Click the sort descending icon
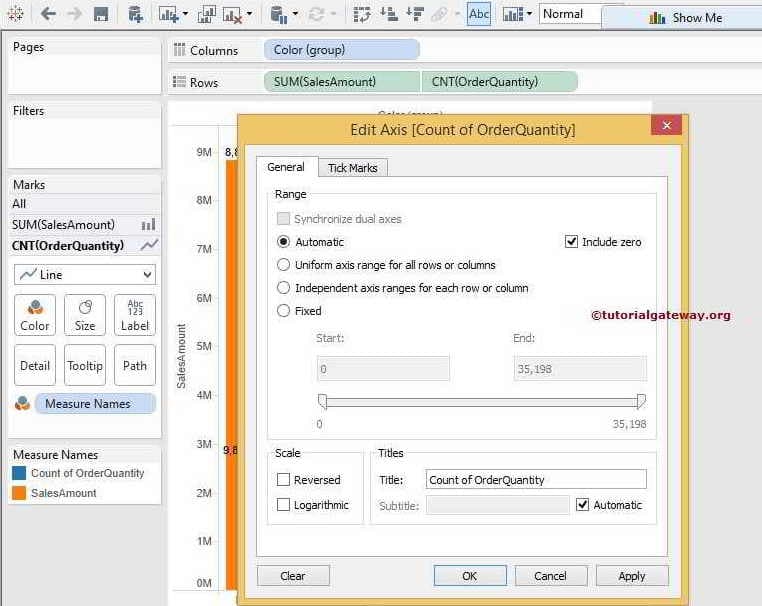Screen dimensions: 762x606 point(415,14)
